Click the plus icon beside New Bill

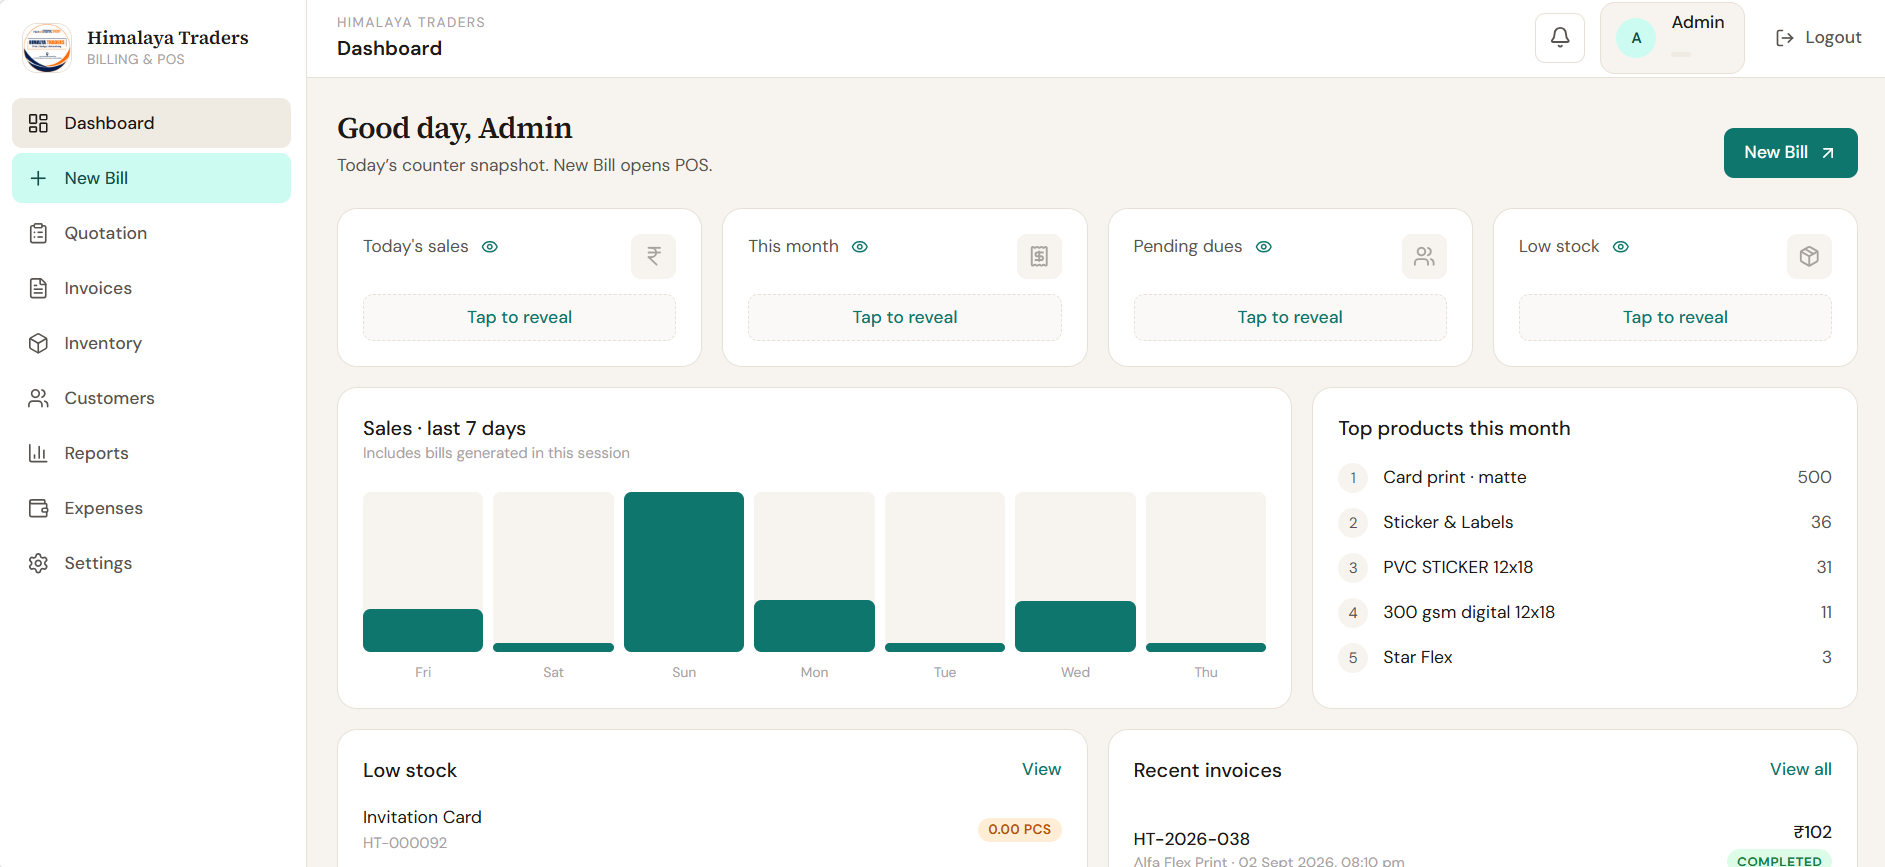click(38, 178)
